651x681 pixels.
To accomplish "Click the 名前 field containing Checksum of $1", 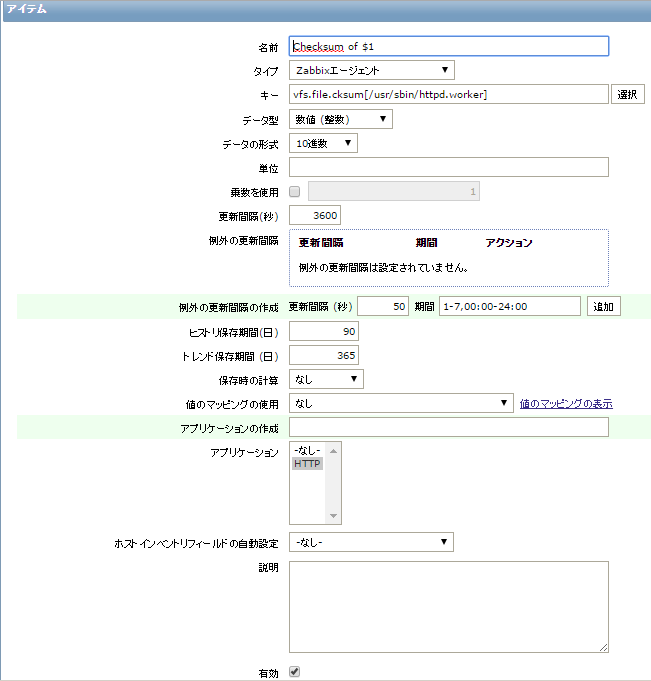I will (x=449, y=46).
